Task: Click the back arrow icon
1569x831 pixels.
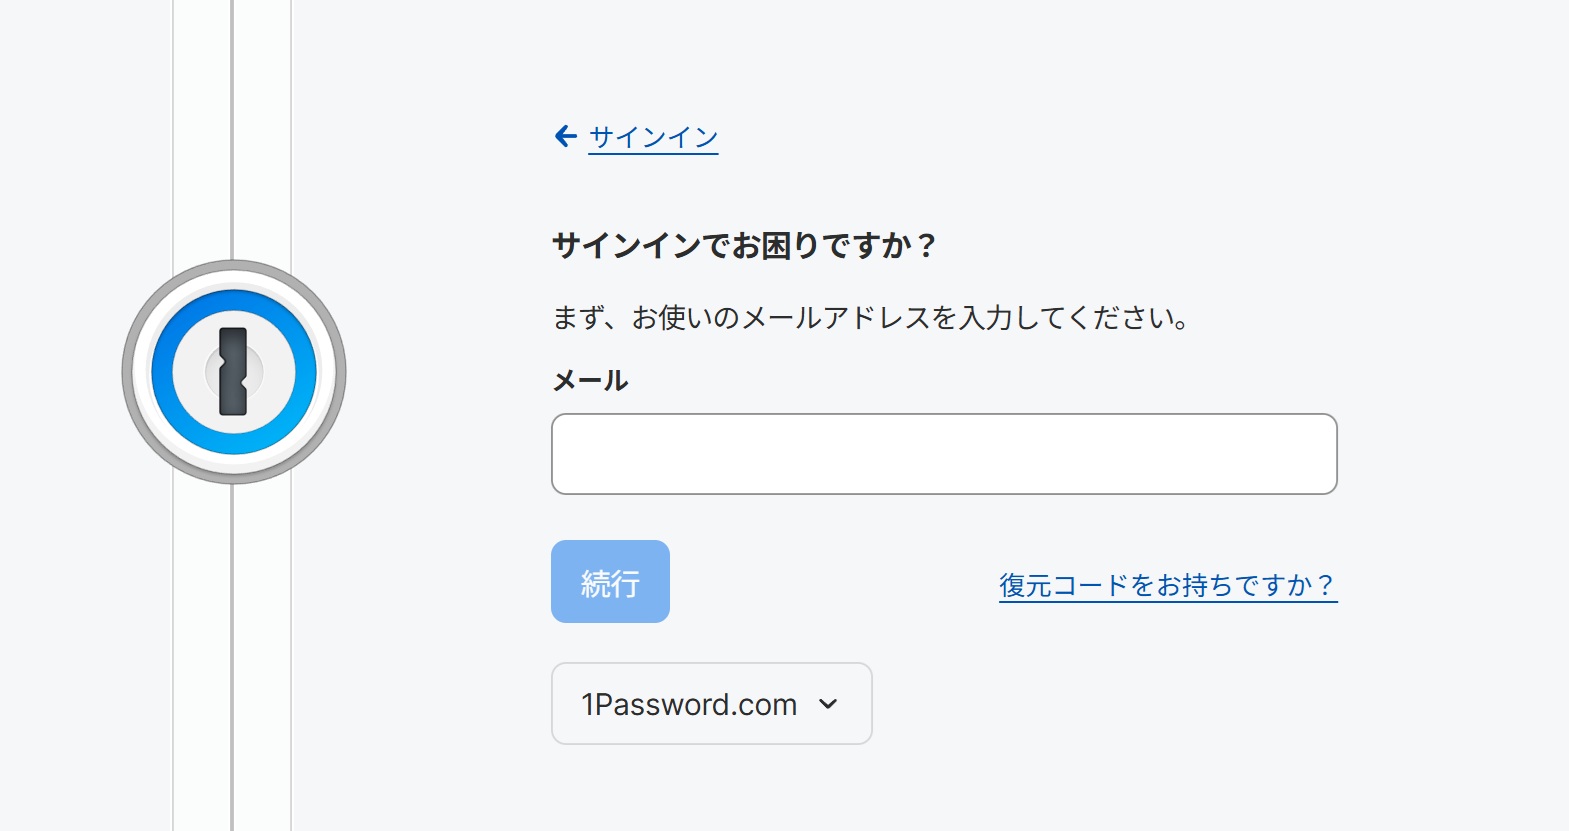Action: 565,136
